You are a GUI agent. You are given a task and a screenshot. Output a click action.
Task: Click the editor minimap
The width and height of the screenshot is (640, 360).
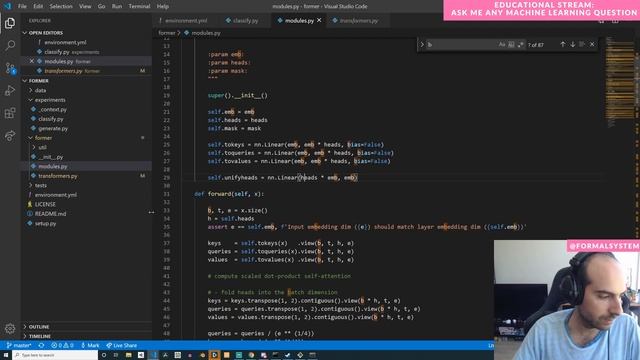(619, 82)
